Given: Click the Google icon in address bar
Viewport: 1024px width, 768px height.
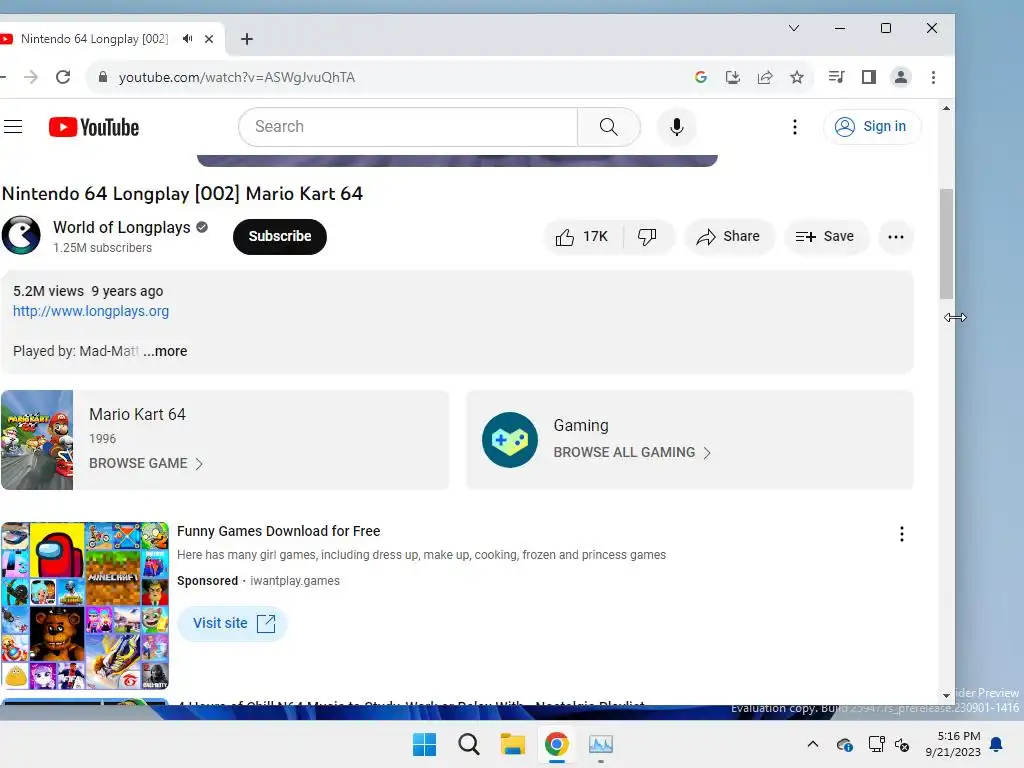Looking at the screenshot, I should click(x=701, y=77).
